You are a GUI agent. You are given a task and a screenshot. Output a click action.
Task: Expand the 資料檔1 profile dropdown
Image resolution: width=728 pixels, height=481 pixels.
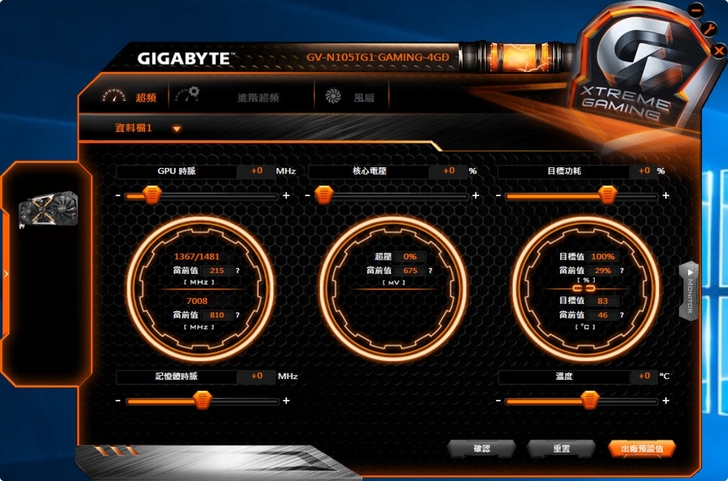(x=176, y=129)
